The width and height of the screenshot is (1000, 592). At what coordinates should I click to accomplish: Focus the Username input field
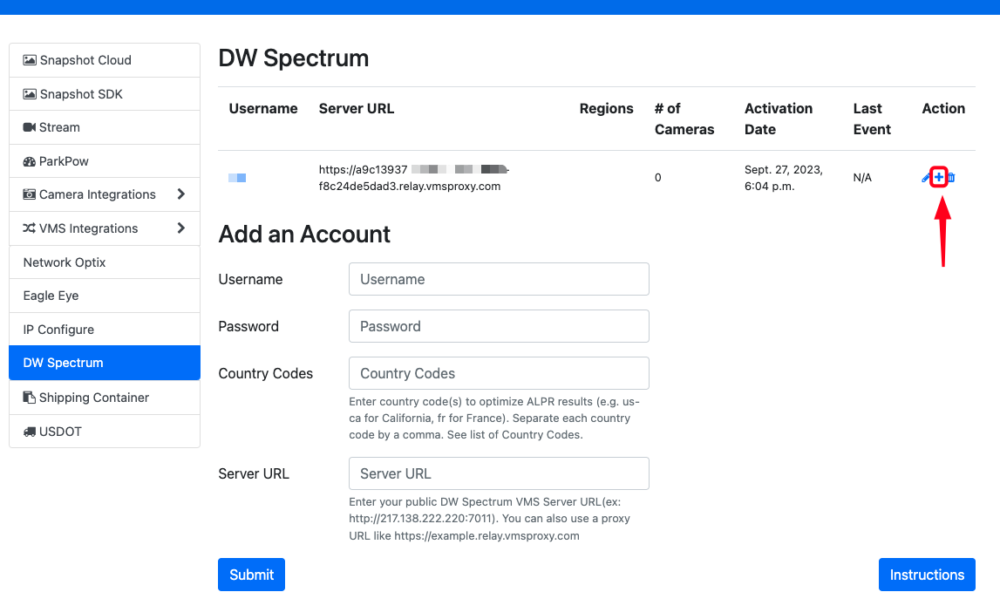(499, 279)
